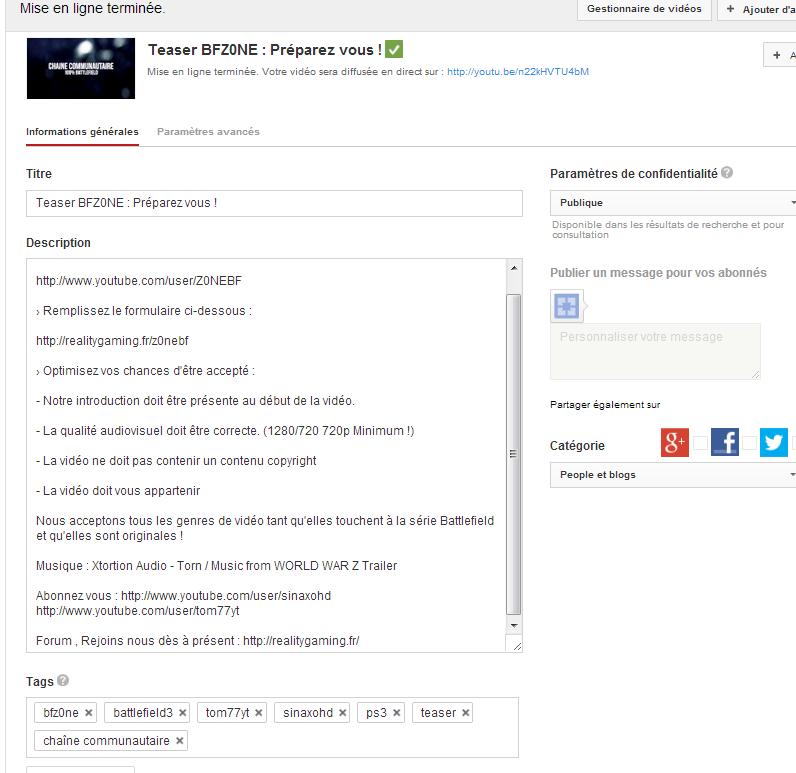The image size is (796, 773).
Task: Open the Gestionnaire de vidéos button
Action: [644, 9]
